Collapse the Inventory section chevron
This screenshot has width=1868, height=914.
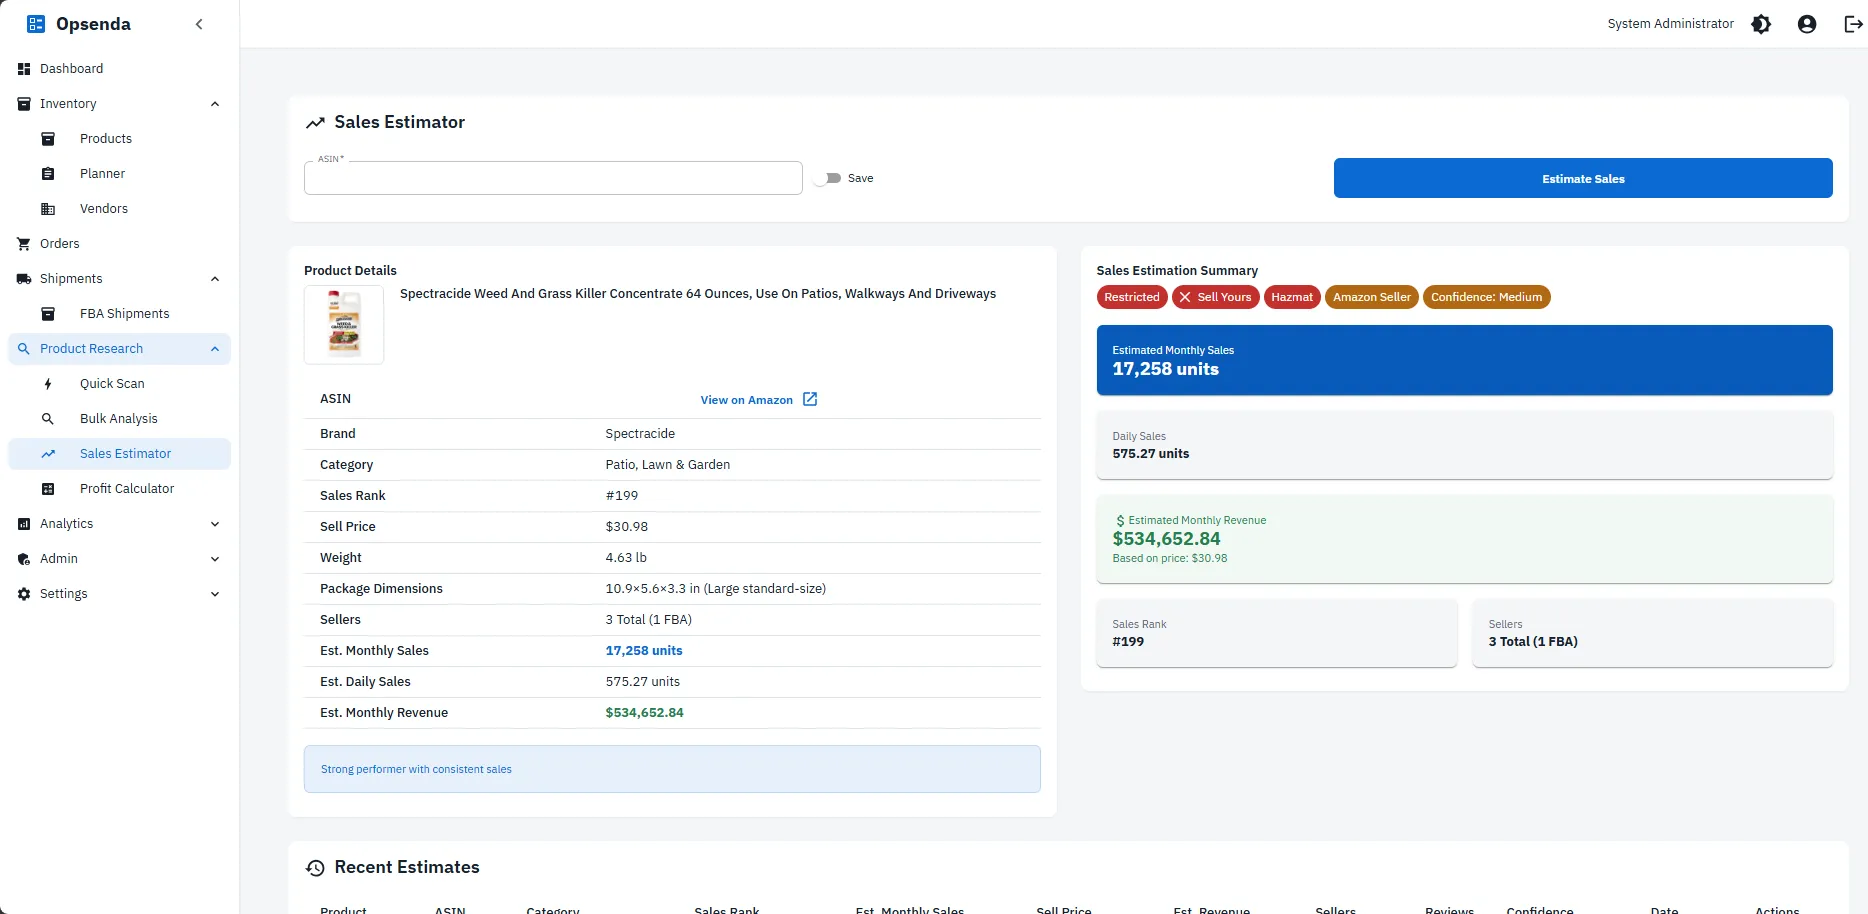point(215,104)
